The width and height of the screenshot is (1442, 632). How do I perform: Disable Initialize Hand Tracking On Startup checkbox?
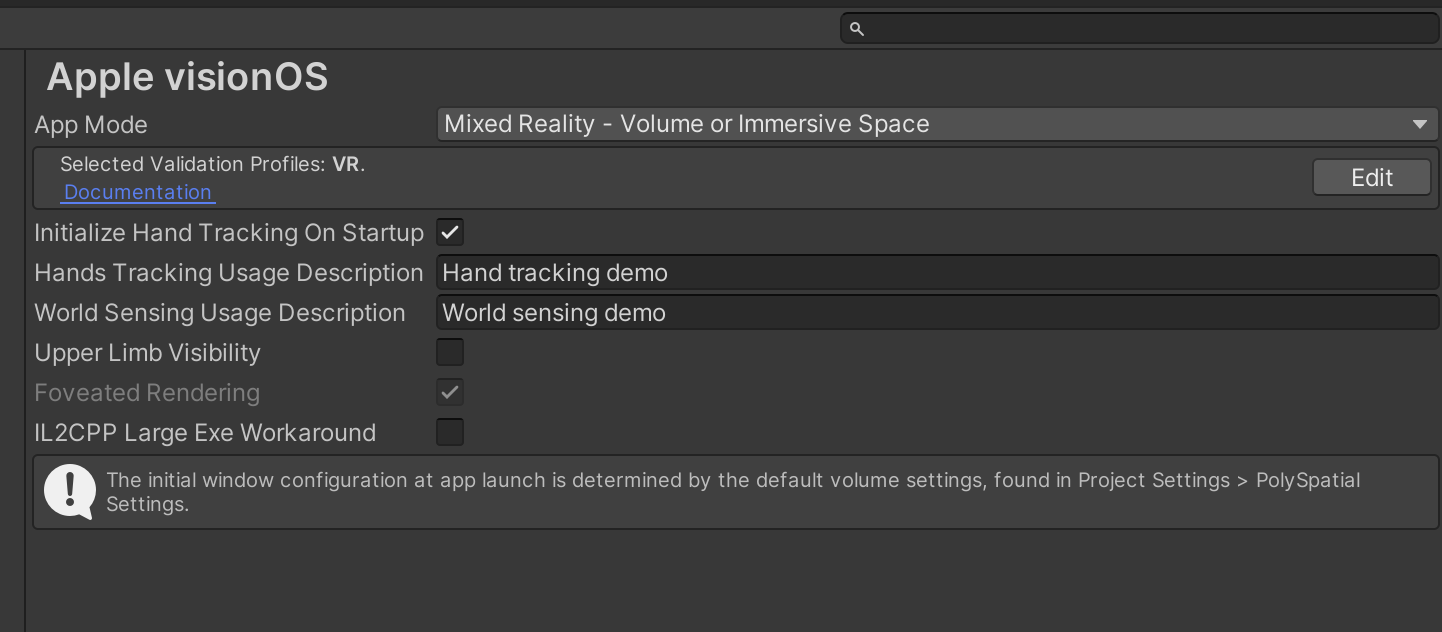coord(450,233)
